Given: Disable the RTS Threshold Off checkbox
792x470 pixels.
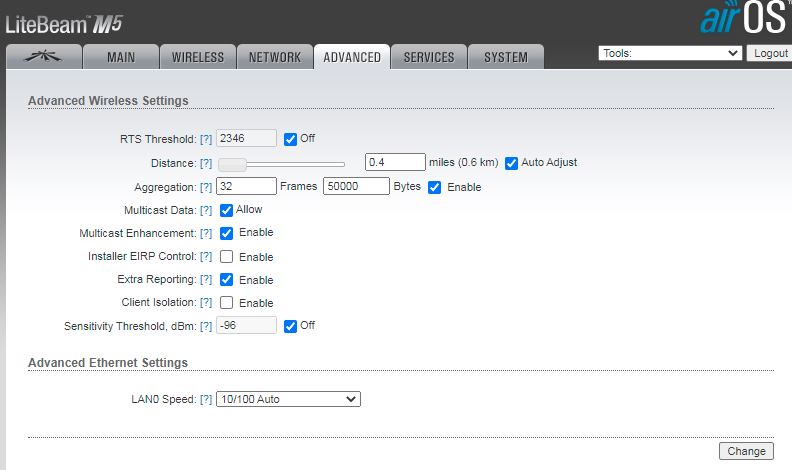Looking at the screenshot, I should coord(291,138).
